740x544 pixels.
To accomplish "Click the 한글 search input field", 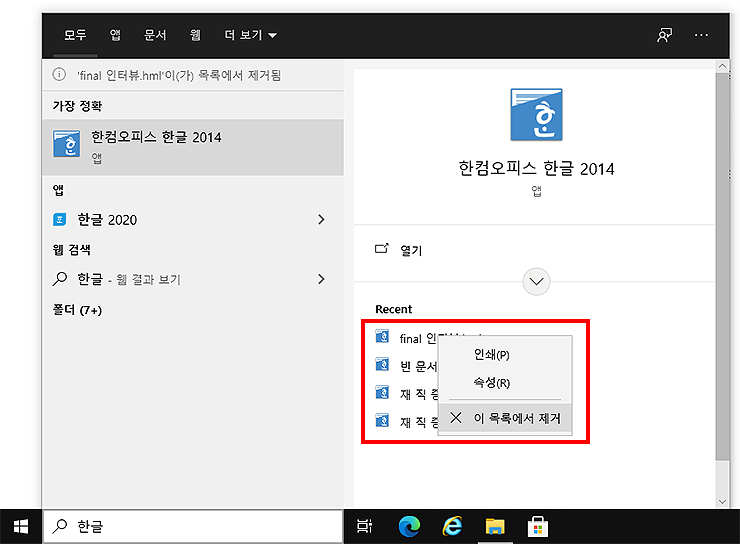I will coord(193,526).
